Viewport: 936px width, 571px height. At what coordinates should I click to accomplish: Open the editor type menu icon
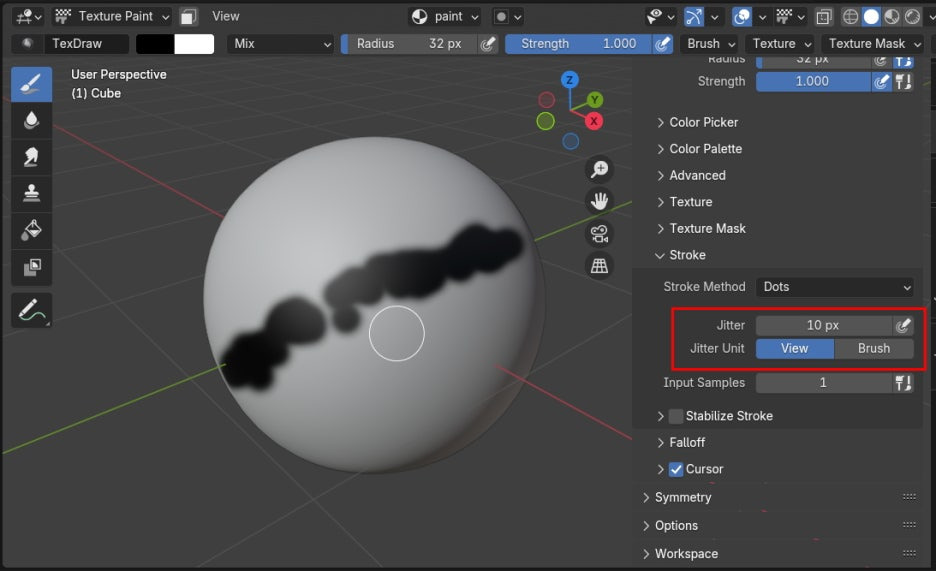coord(28,17)
